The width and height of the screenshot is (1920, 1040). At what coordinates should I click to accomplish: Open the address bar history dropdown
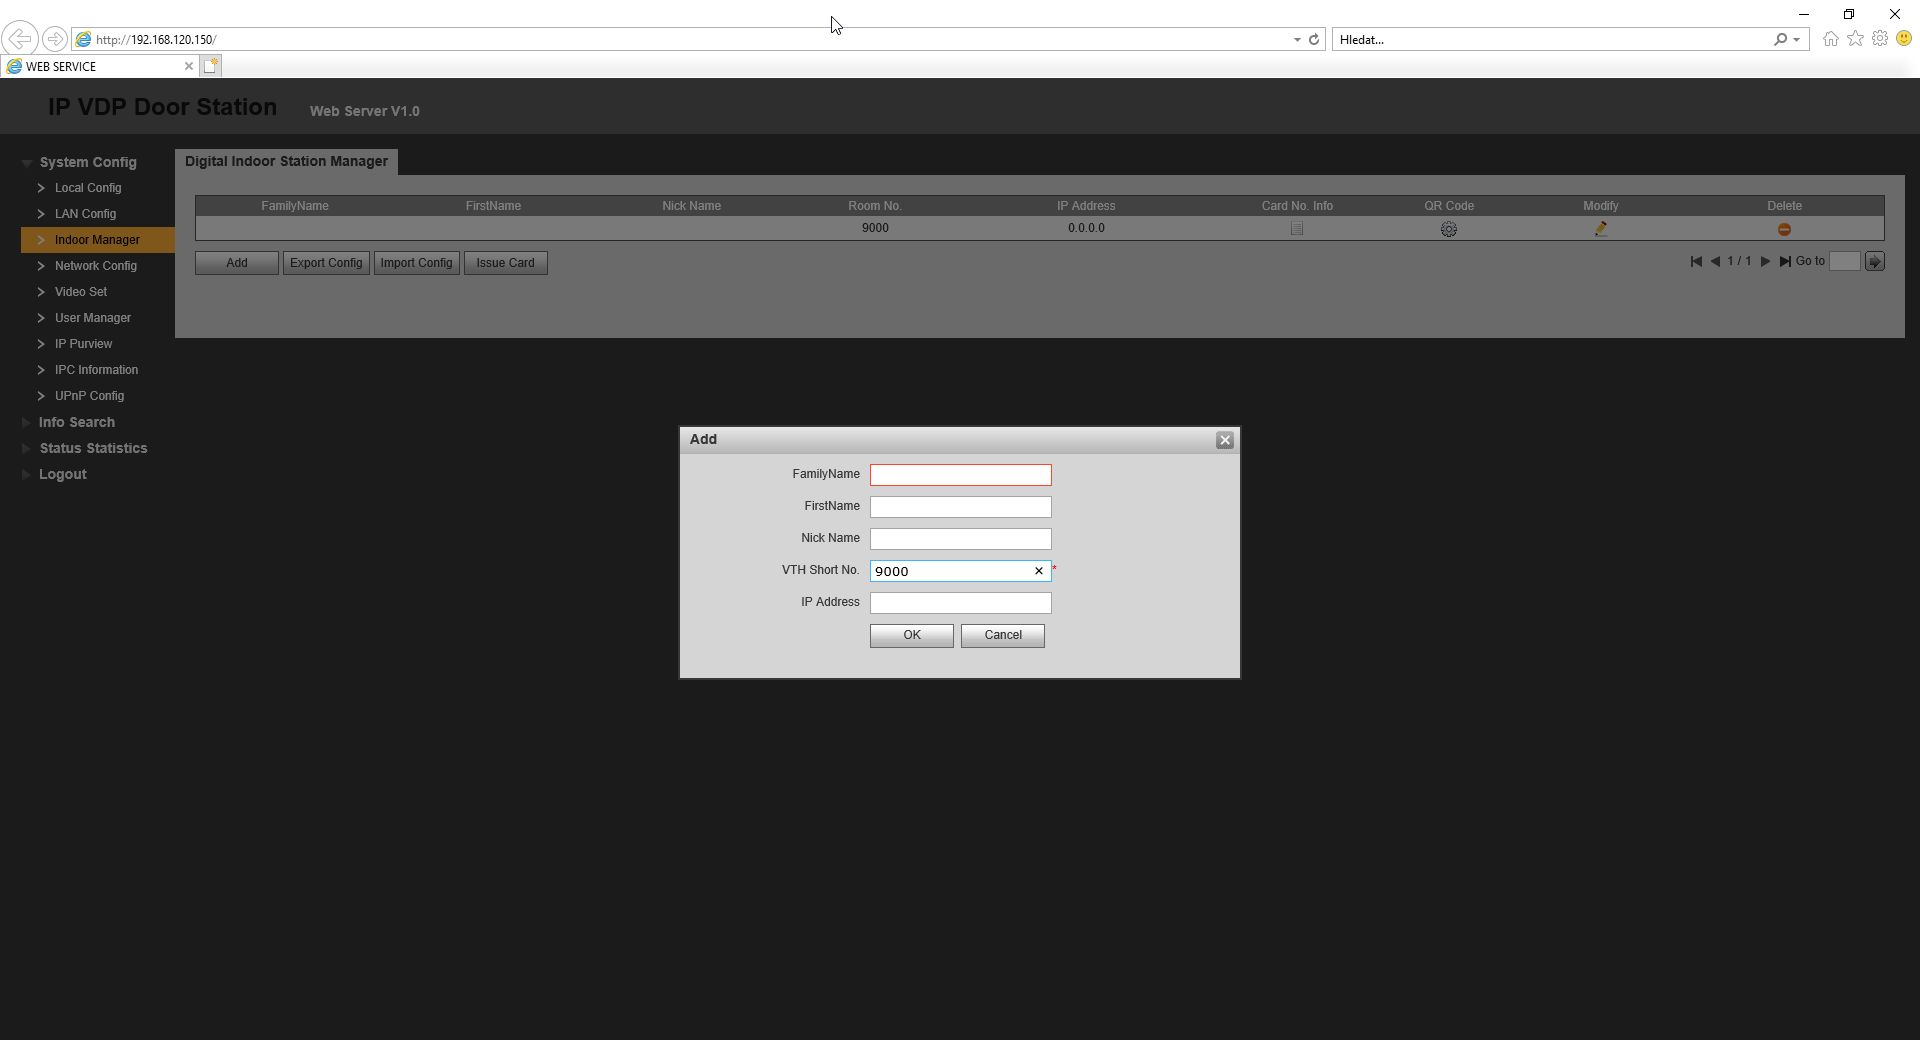[1297, 40]
